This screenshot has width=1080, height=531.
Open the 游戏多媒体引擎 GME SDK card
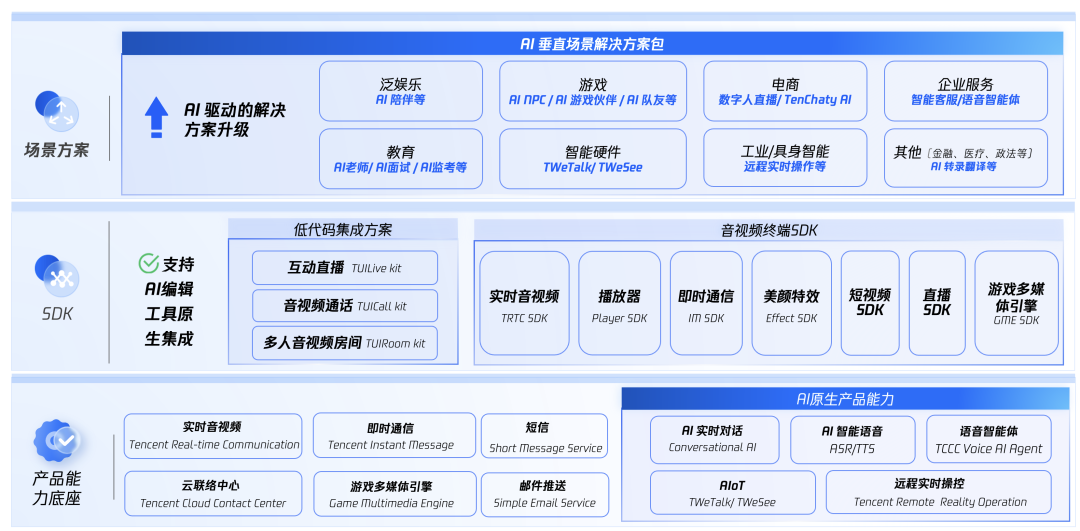(x=1017, y=303)
